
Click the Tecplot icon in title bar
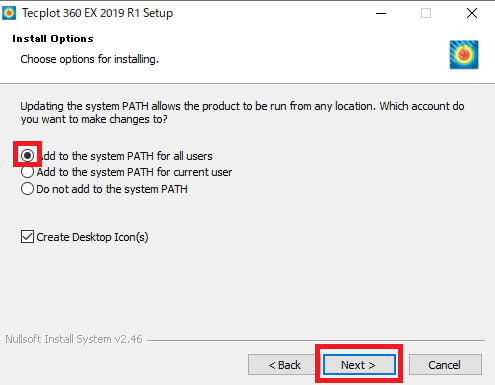[x=9, y=13]
